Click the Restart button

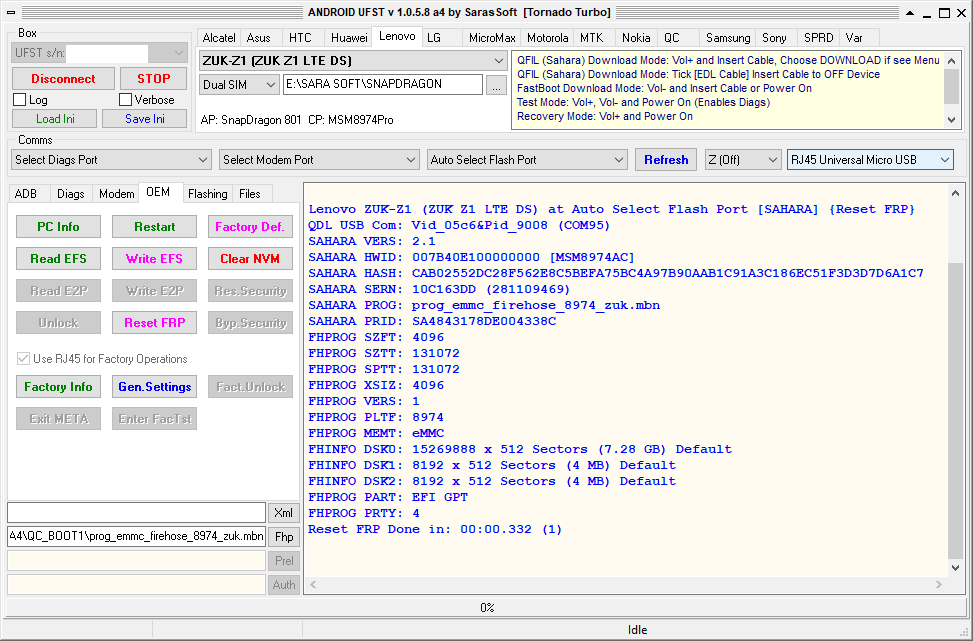click(155, 226)
